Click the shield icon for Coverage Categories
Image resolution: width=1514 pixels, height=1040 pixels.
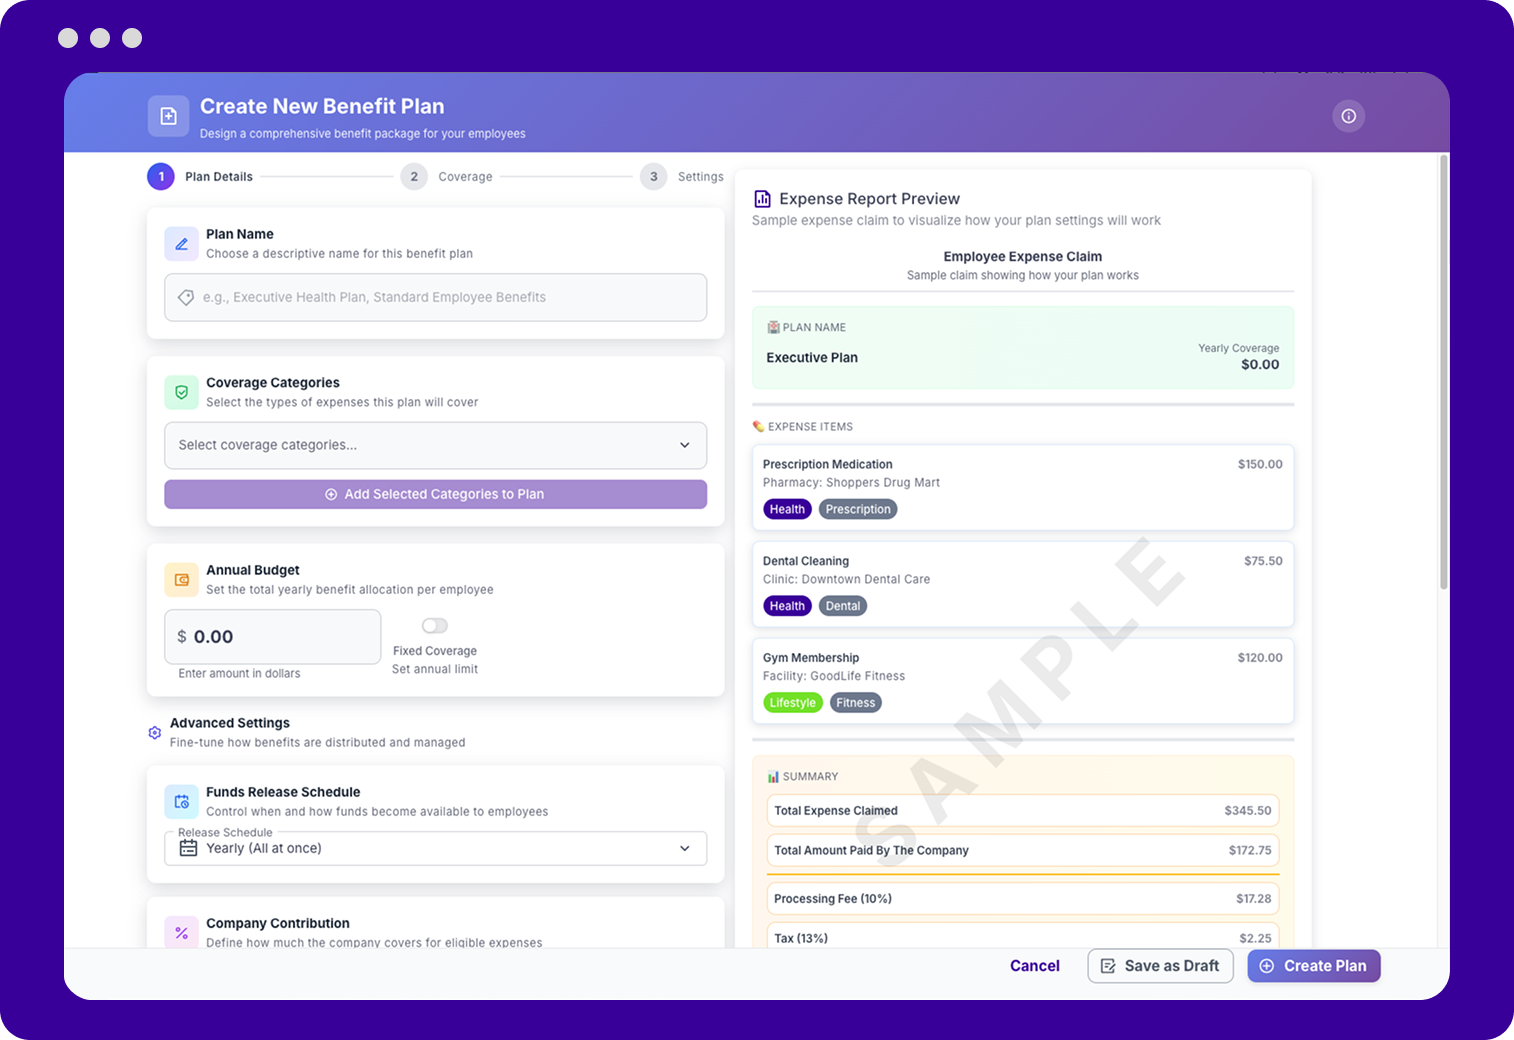181,392
